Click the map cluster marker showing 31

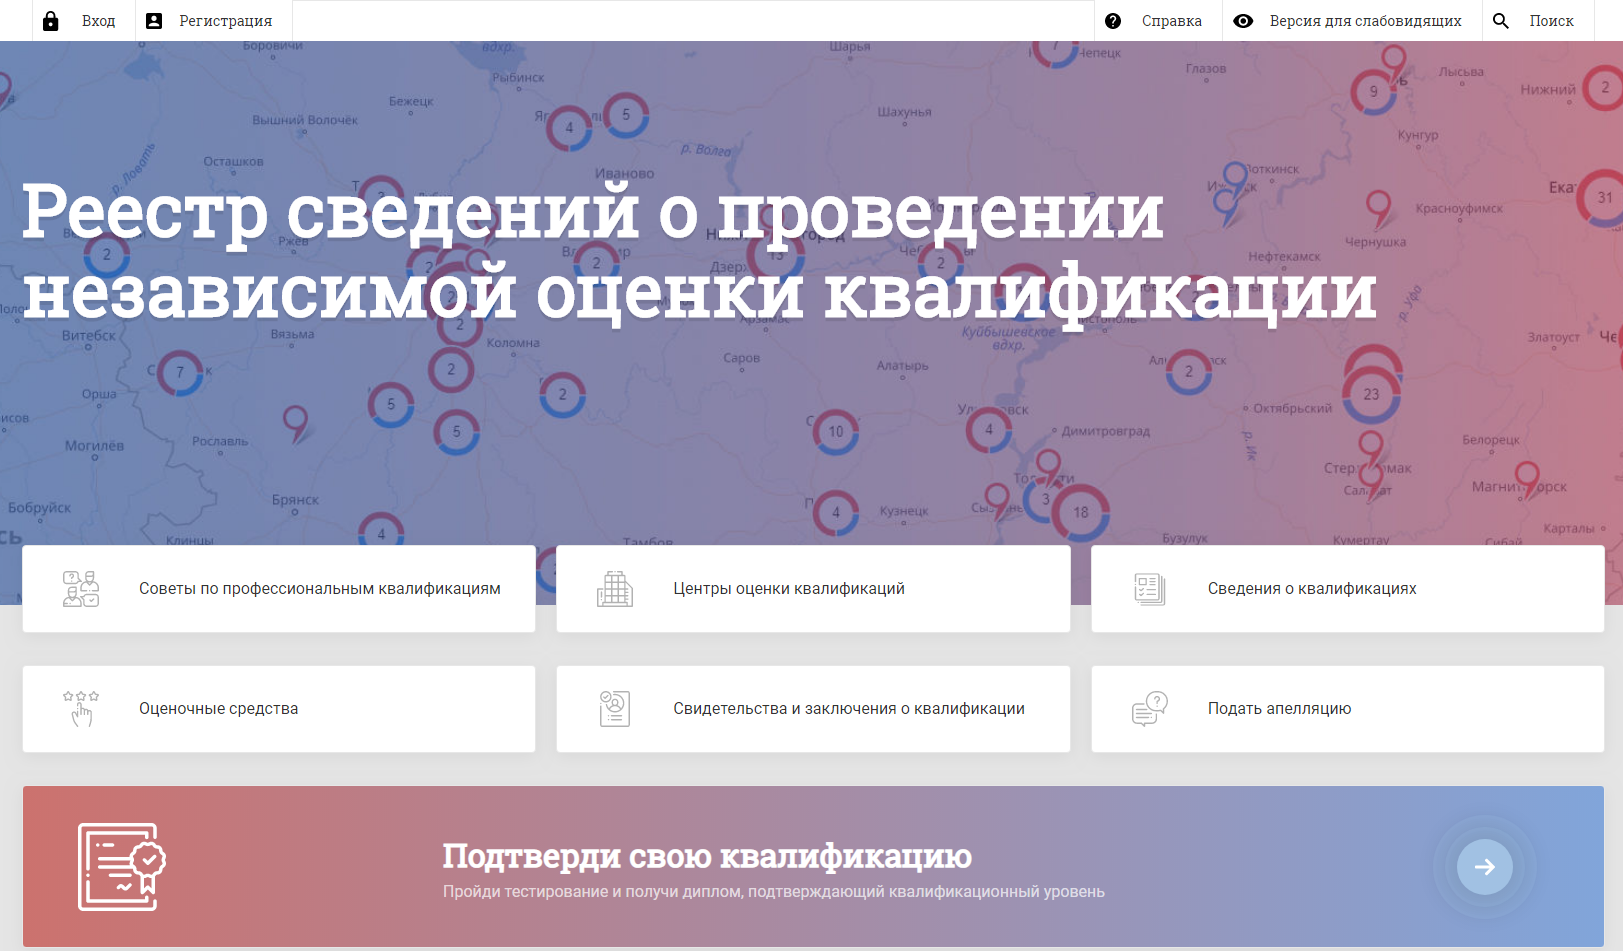tap(1604, 198)
